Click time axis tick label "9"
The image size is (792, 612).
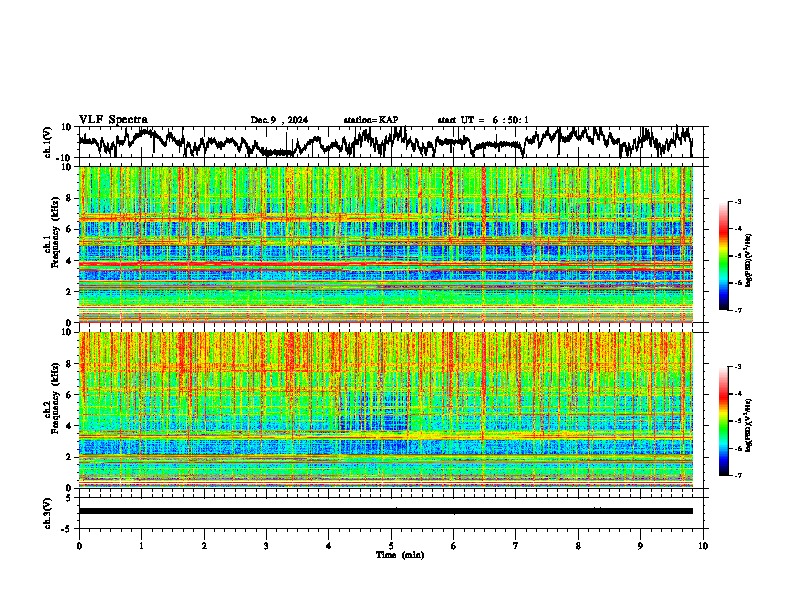pyautogui.click(x=640, y=546)
